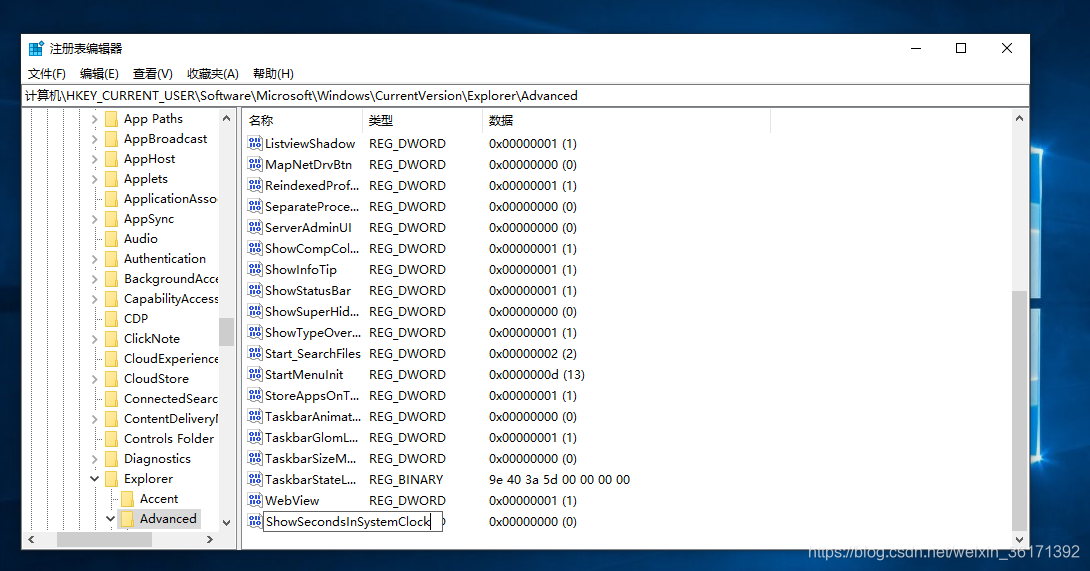Open the 收藏夹(A) menu
1090x571 pixels.
(213, 74)
